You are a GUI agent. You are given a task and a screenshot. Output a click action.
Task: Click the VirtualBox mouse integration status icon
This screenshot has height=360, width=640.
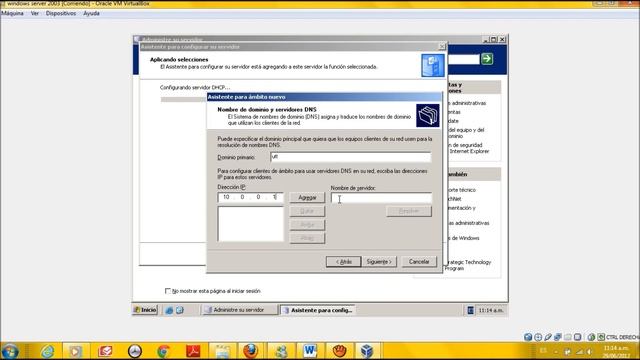[591, 337]
